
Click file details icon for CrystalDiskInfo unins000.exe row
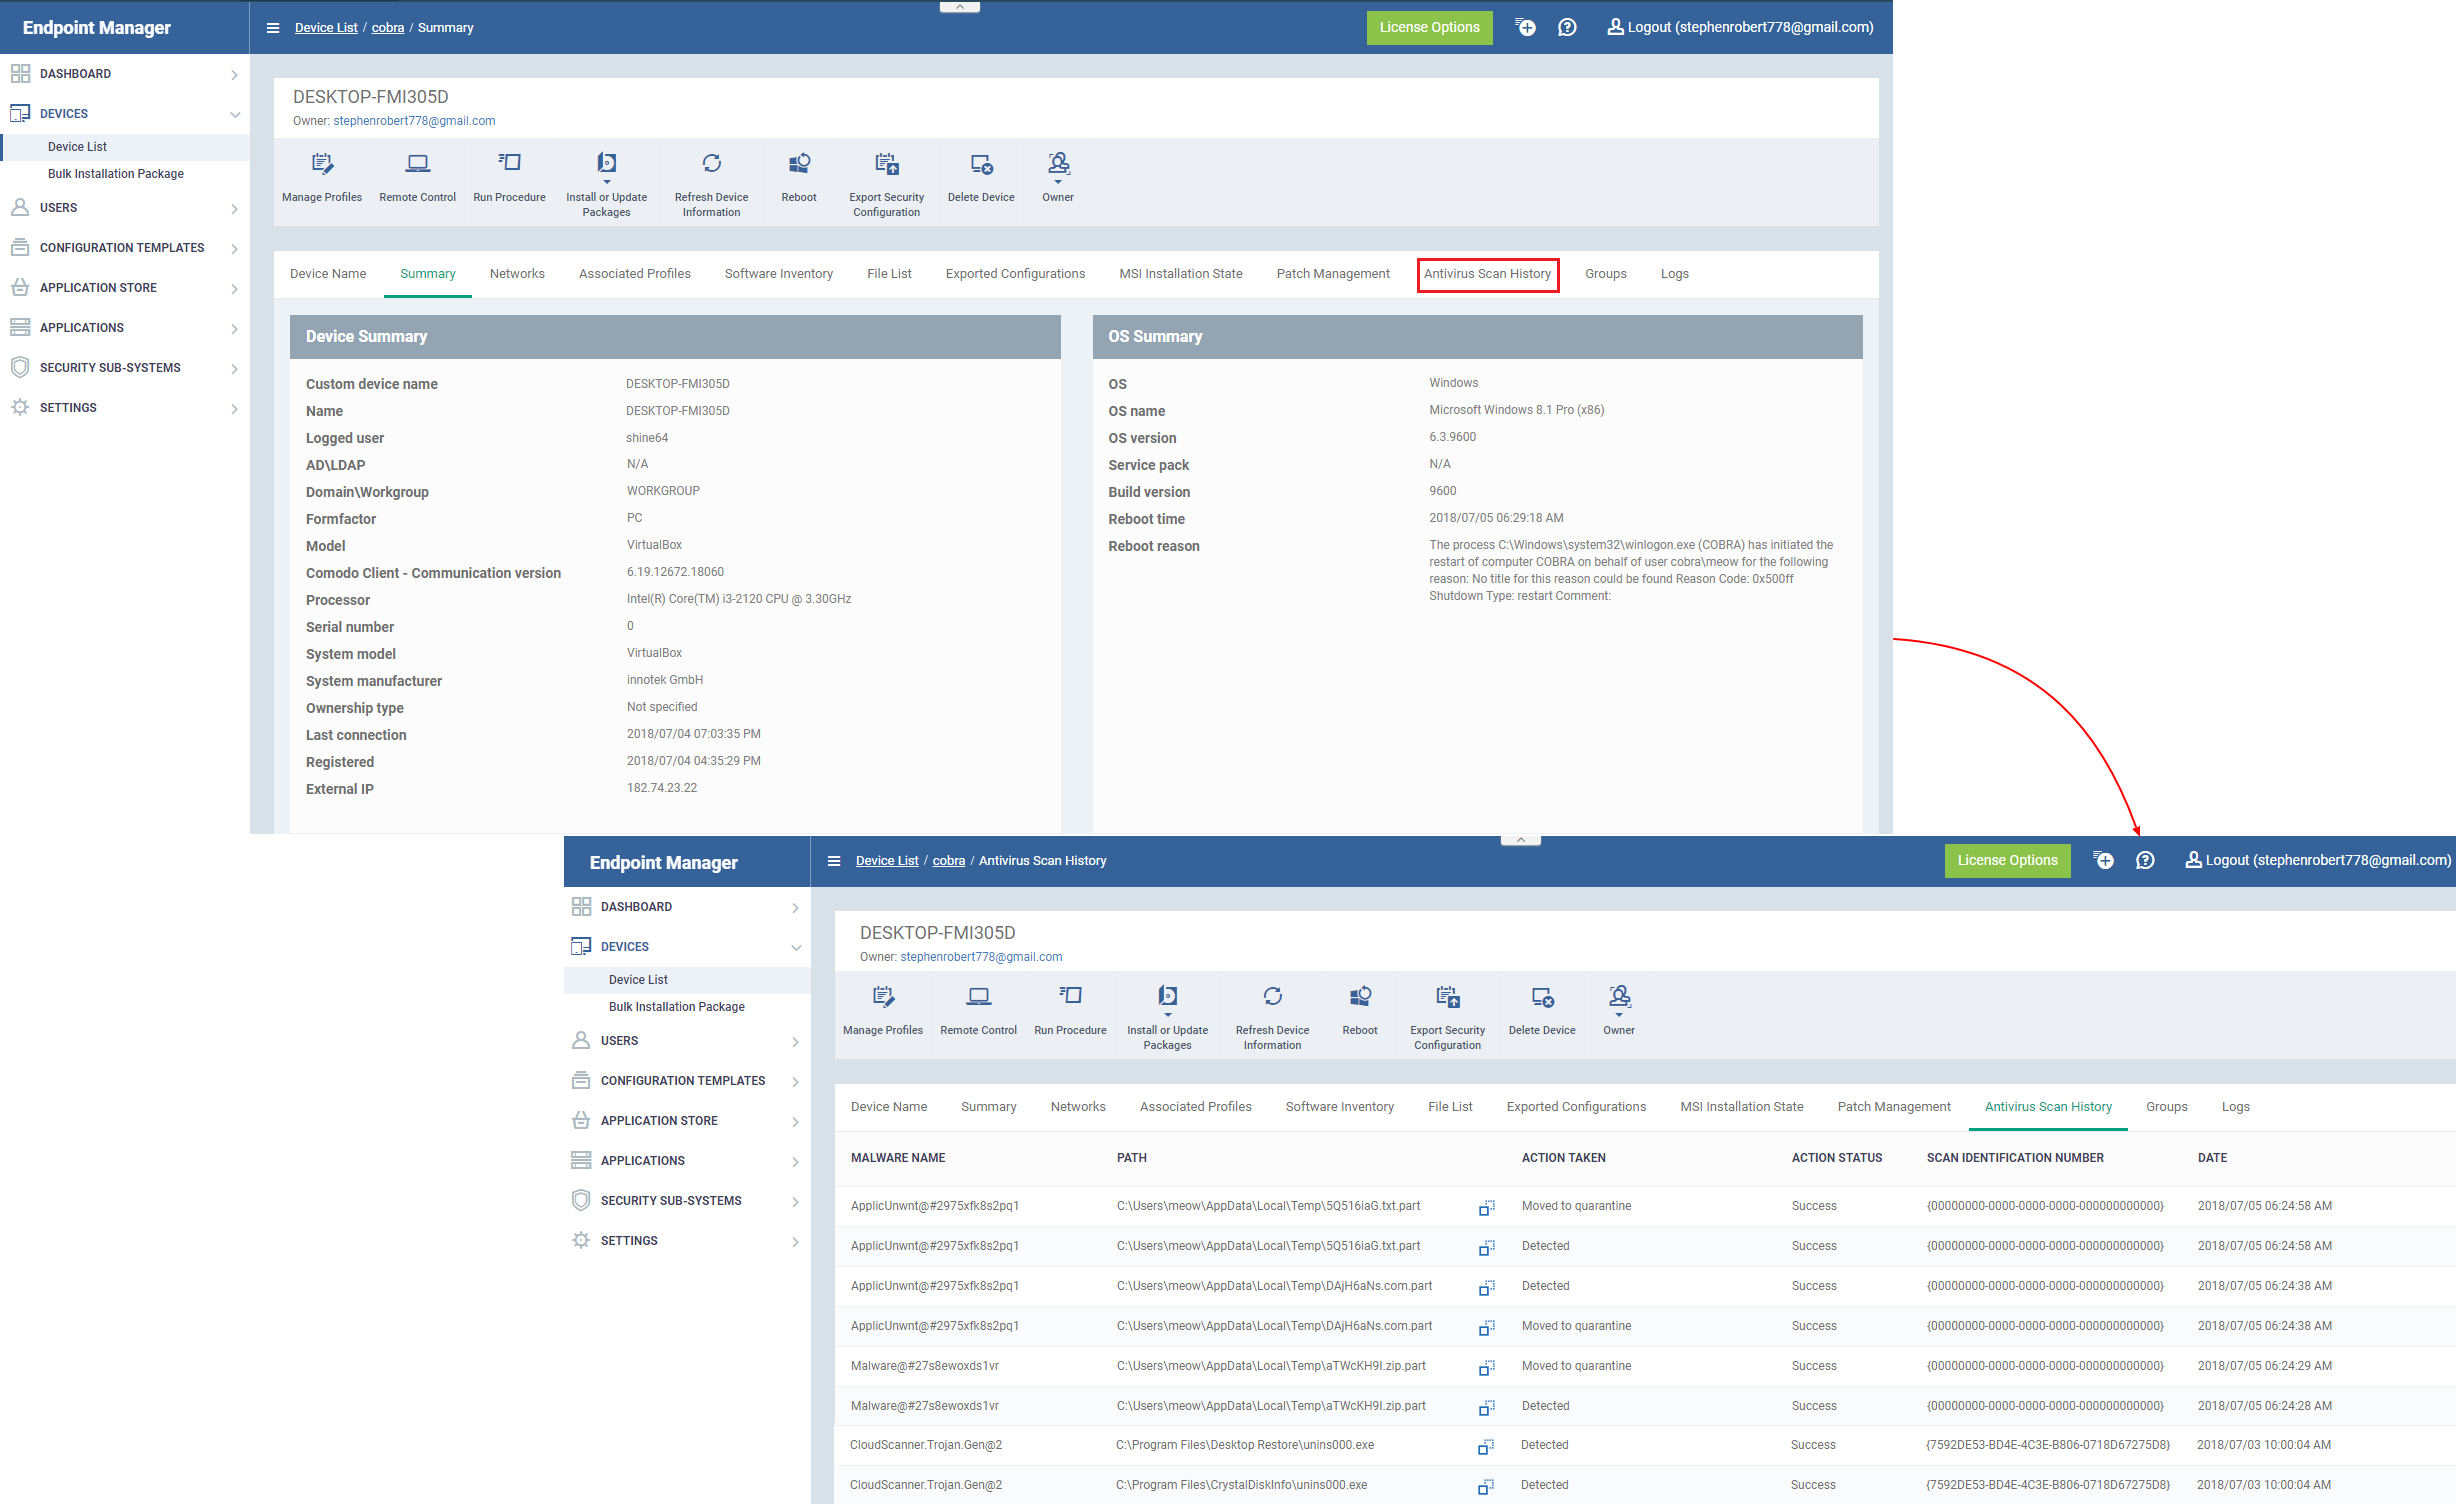point(1486,1487)
